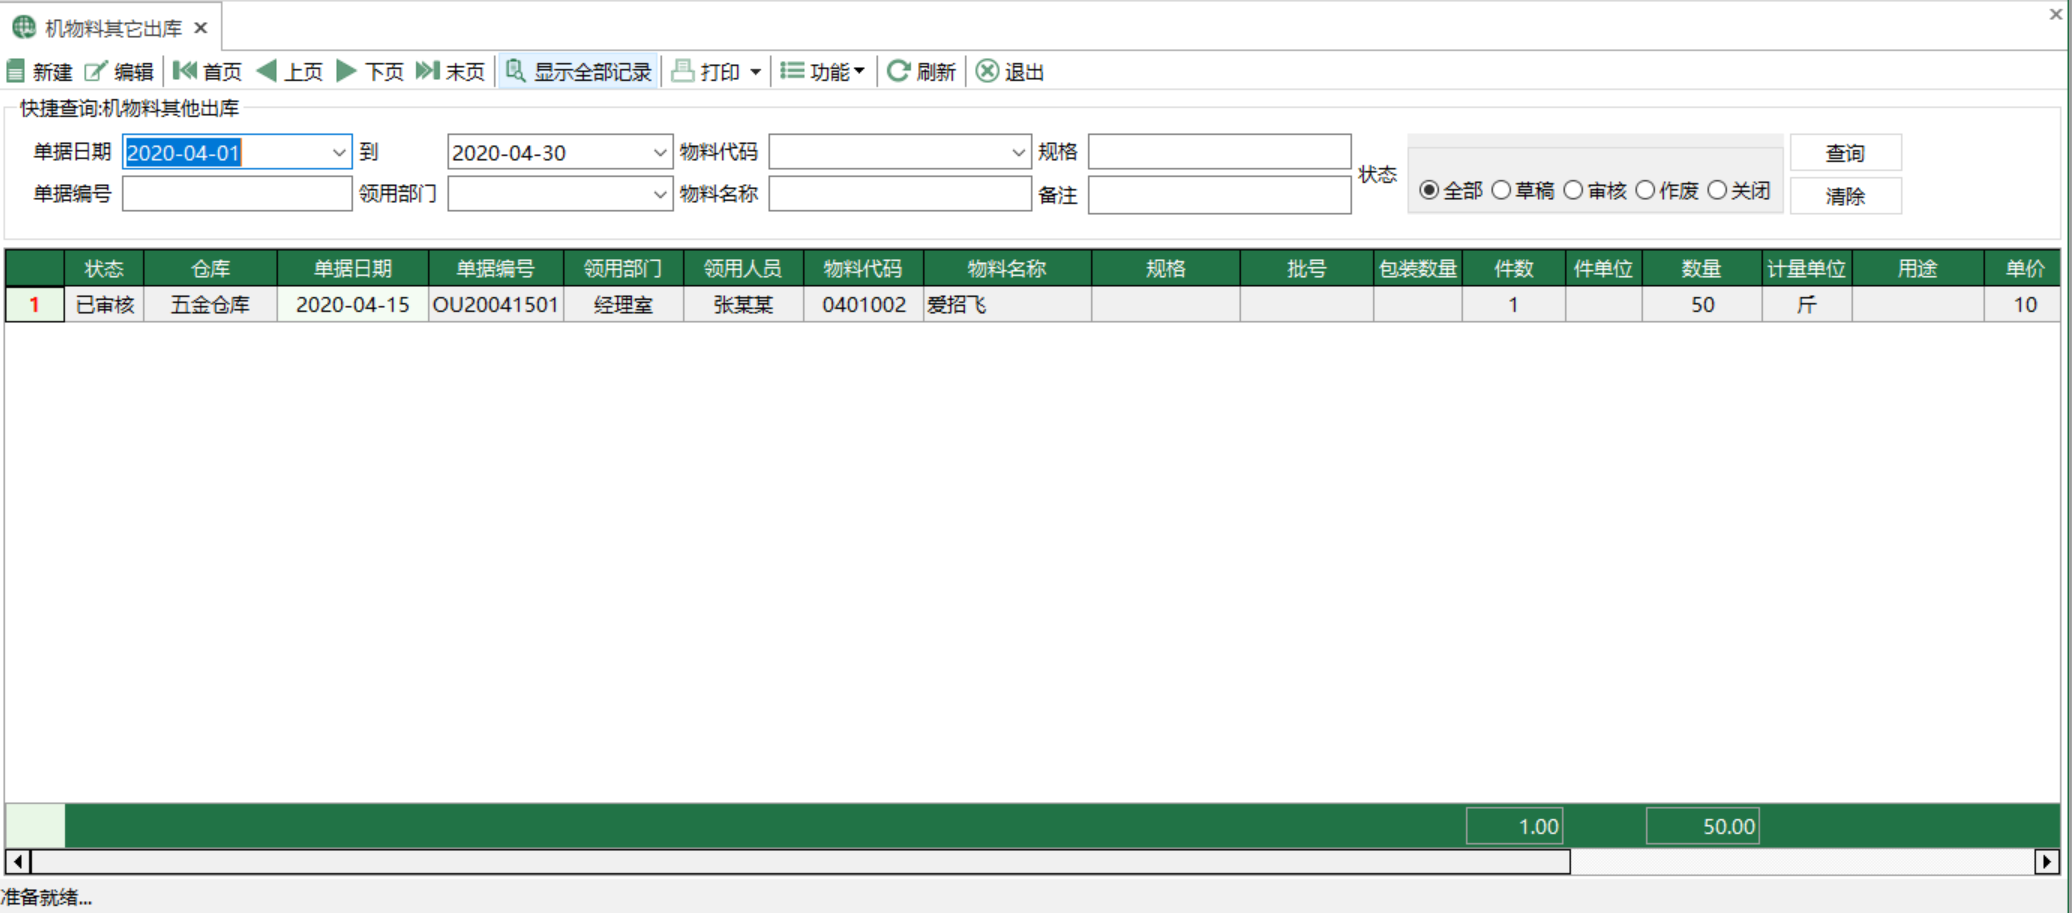This screenshot has width=2072, height=913.
Task: Go to 首页 first page
Action: 208,71
